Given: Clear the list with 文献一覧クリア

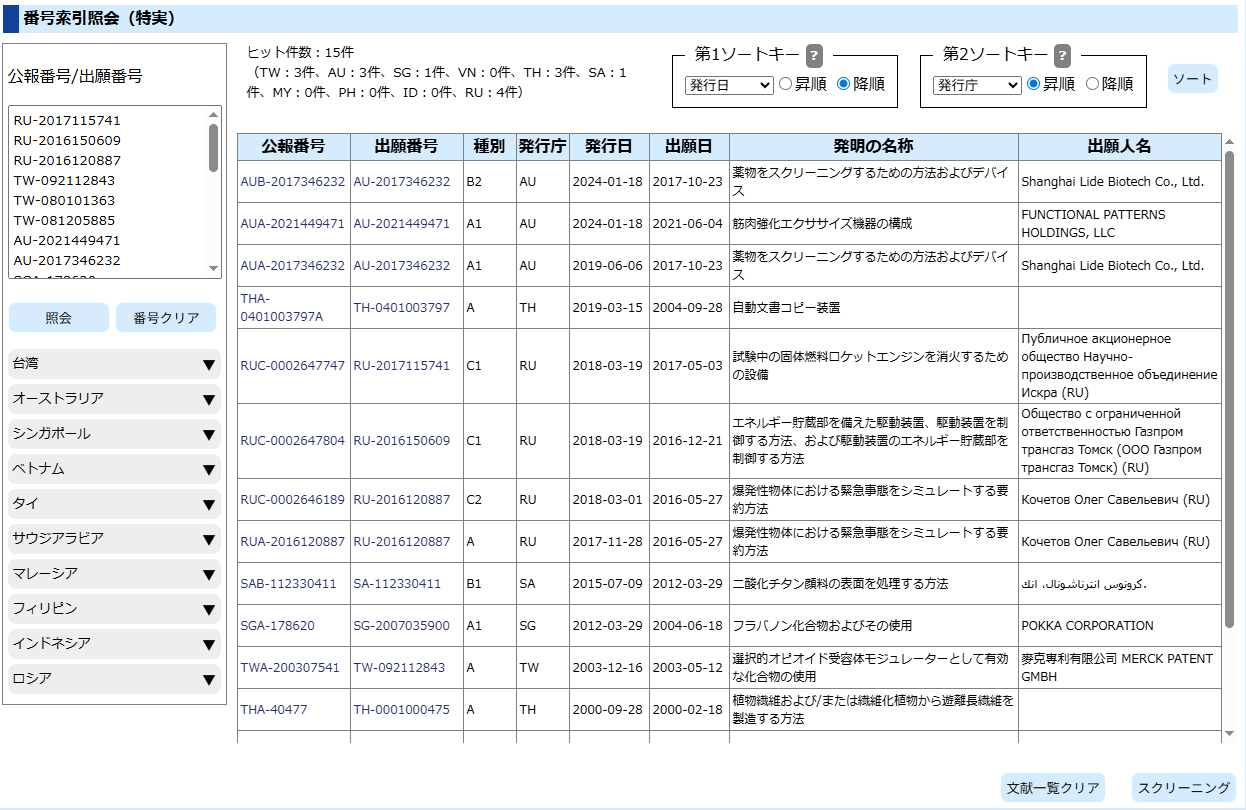Looking at the screenshot, I should 1053,788.
